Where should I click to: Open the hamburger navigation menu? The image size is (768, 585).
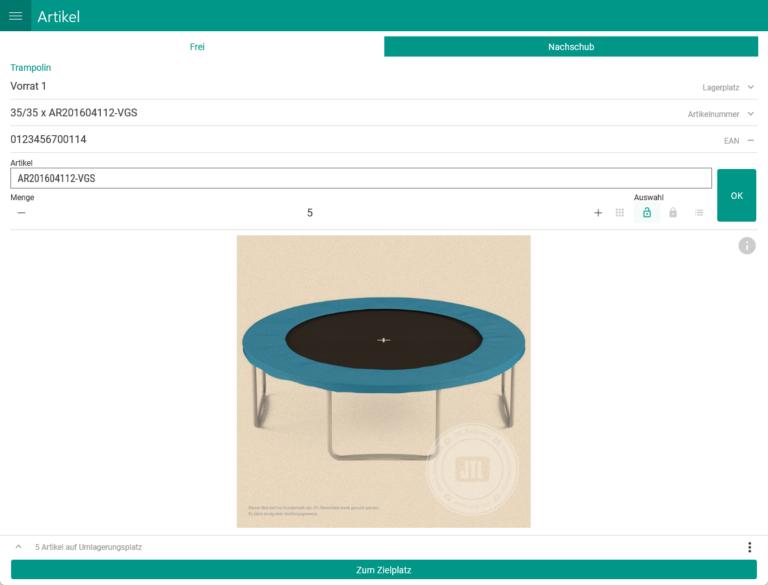15,16
